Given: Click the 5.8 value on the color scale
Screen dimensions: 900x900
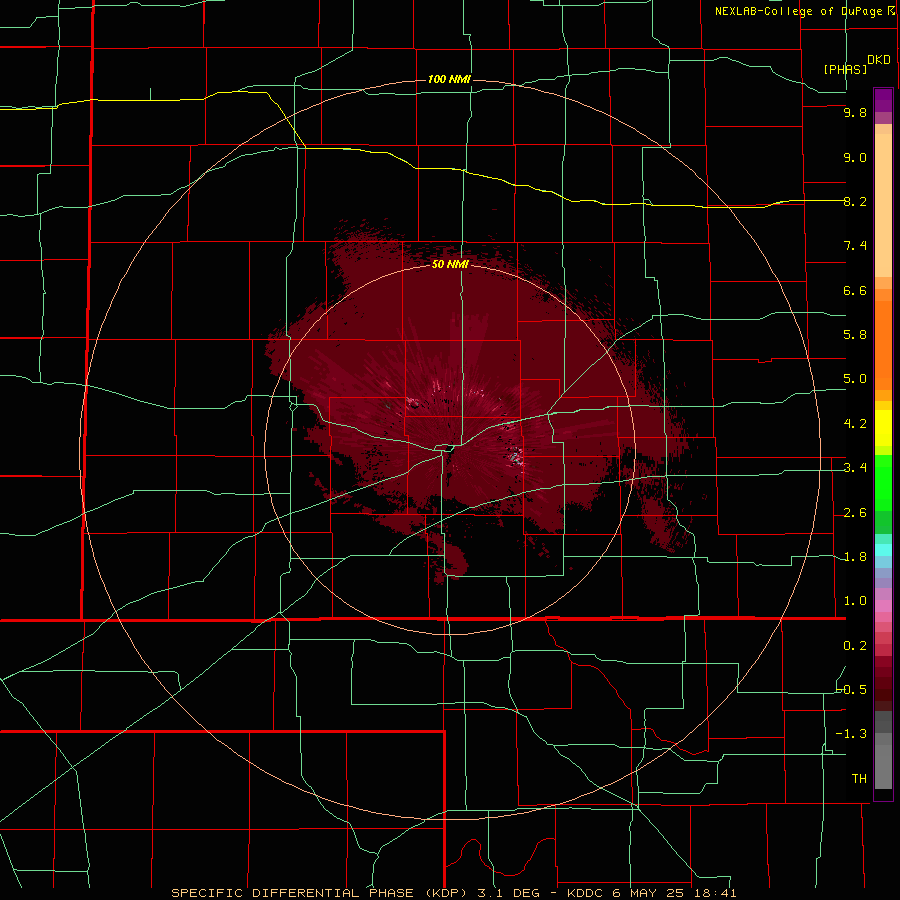Looking at the screenshot, I should pyautogui.click(x=855, y=335).
